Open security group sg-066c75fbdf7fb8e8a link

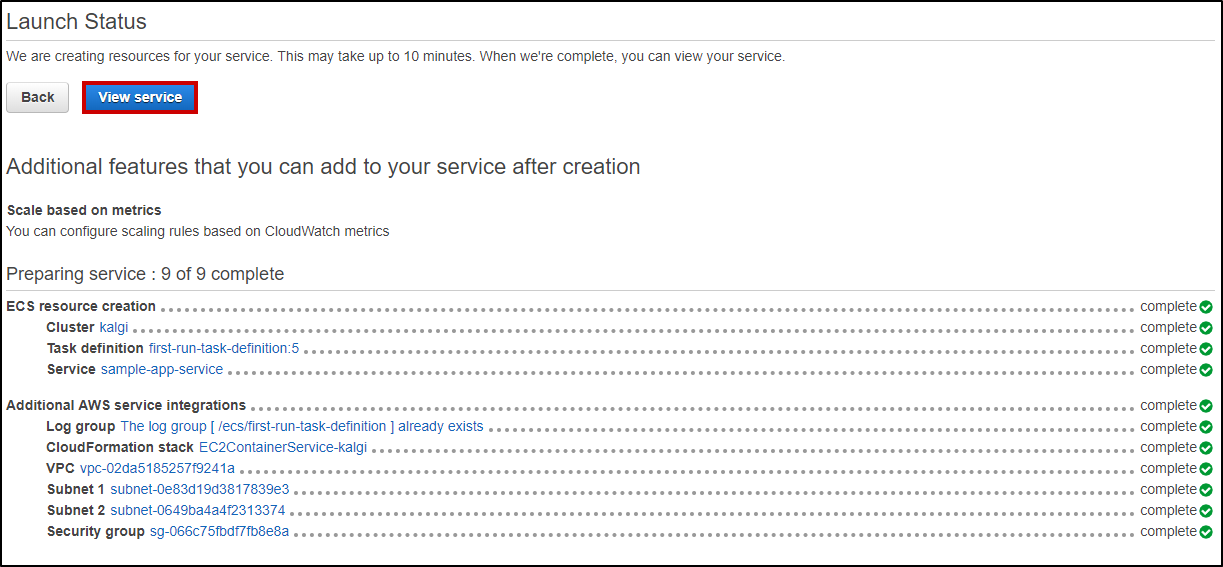click(220, 532)
